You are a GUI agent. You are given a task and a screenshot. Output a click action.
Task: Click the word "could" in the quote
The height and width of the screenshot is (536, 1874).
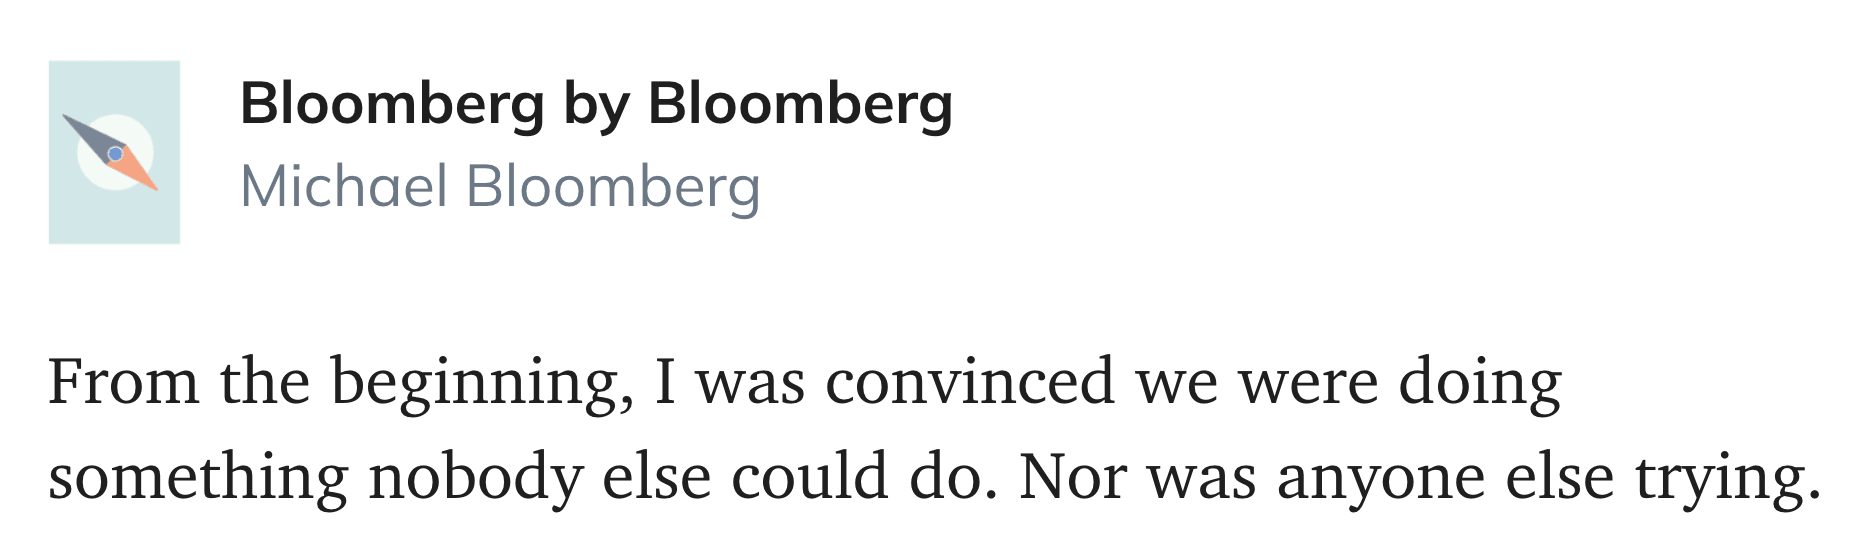tap(809, 476)
